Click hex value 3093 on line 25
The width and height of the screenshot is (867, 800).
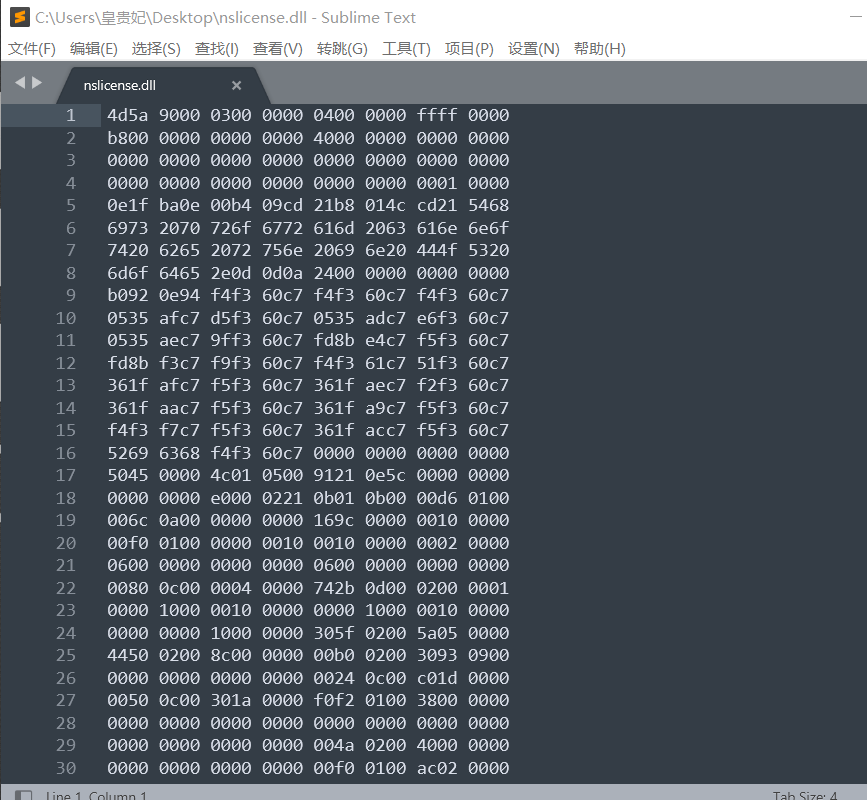(x=437, y=655)
